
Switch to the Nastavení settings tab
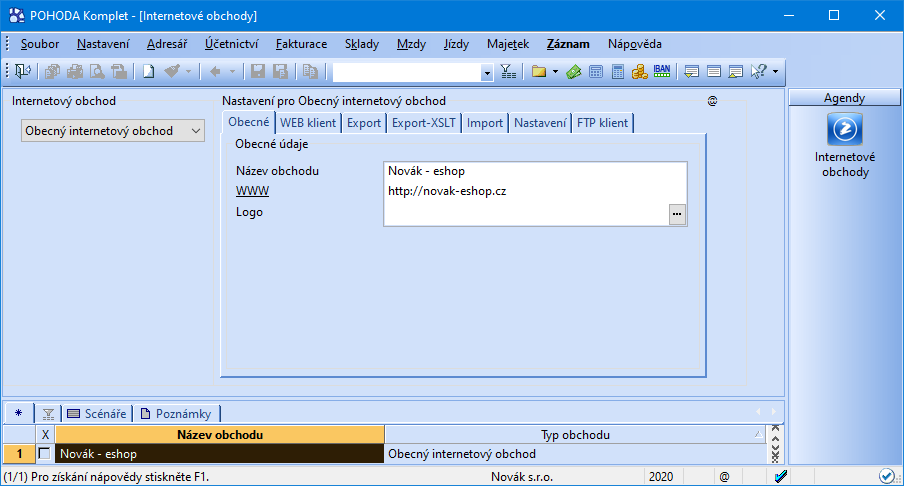(x=540, y=123)
